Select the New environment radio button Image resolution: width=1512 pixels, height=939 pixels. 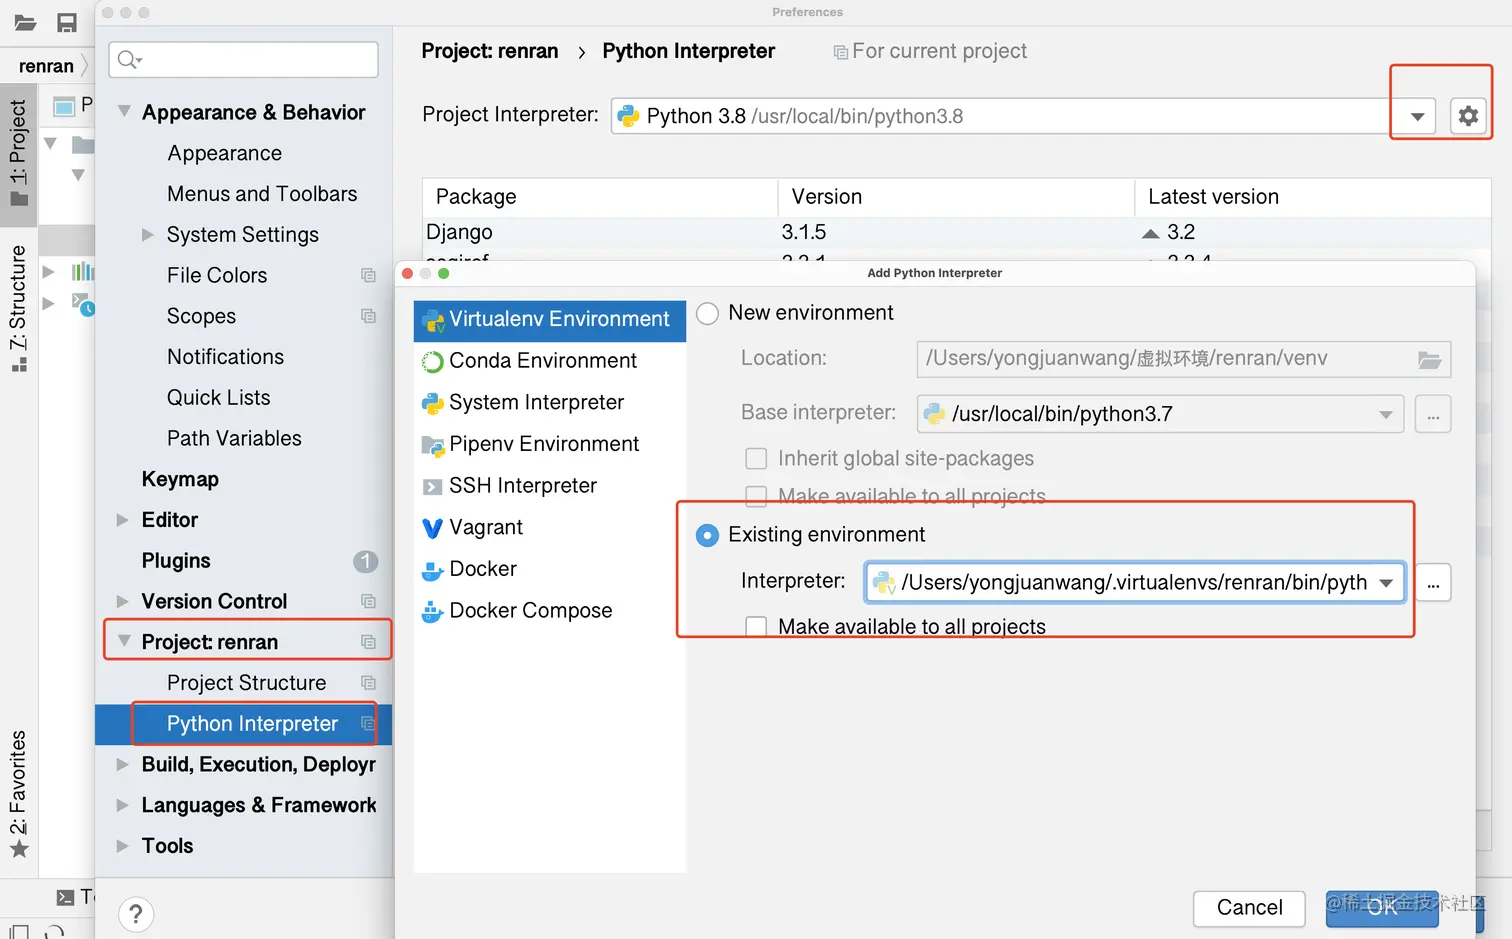pyautogui.click(x=707, y=313)
